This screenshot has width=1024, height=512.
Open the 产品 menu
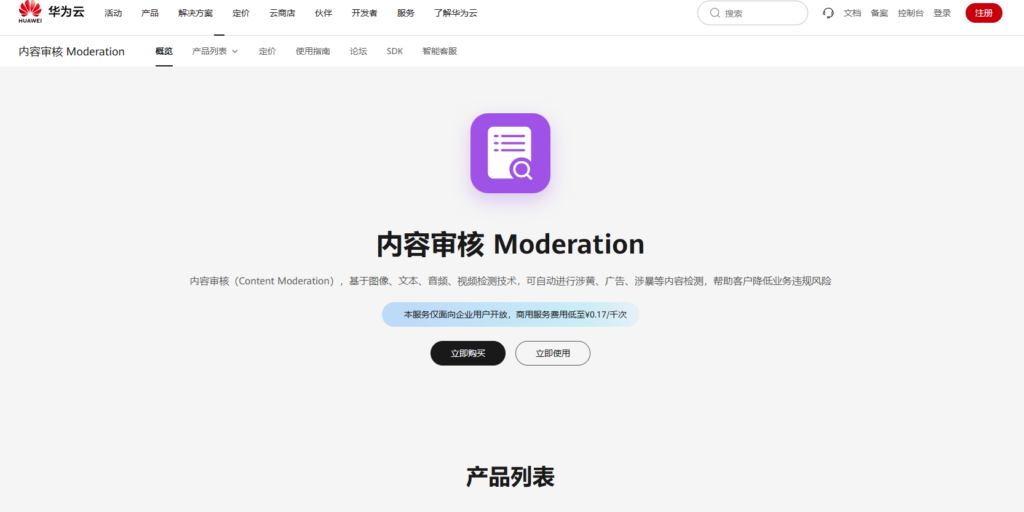point(150,13)
